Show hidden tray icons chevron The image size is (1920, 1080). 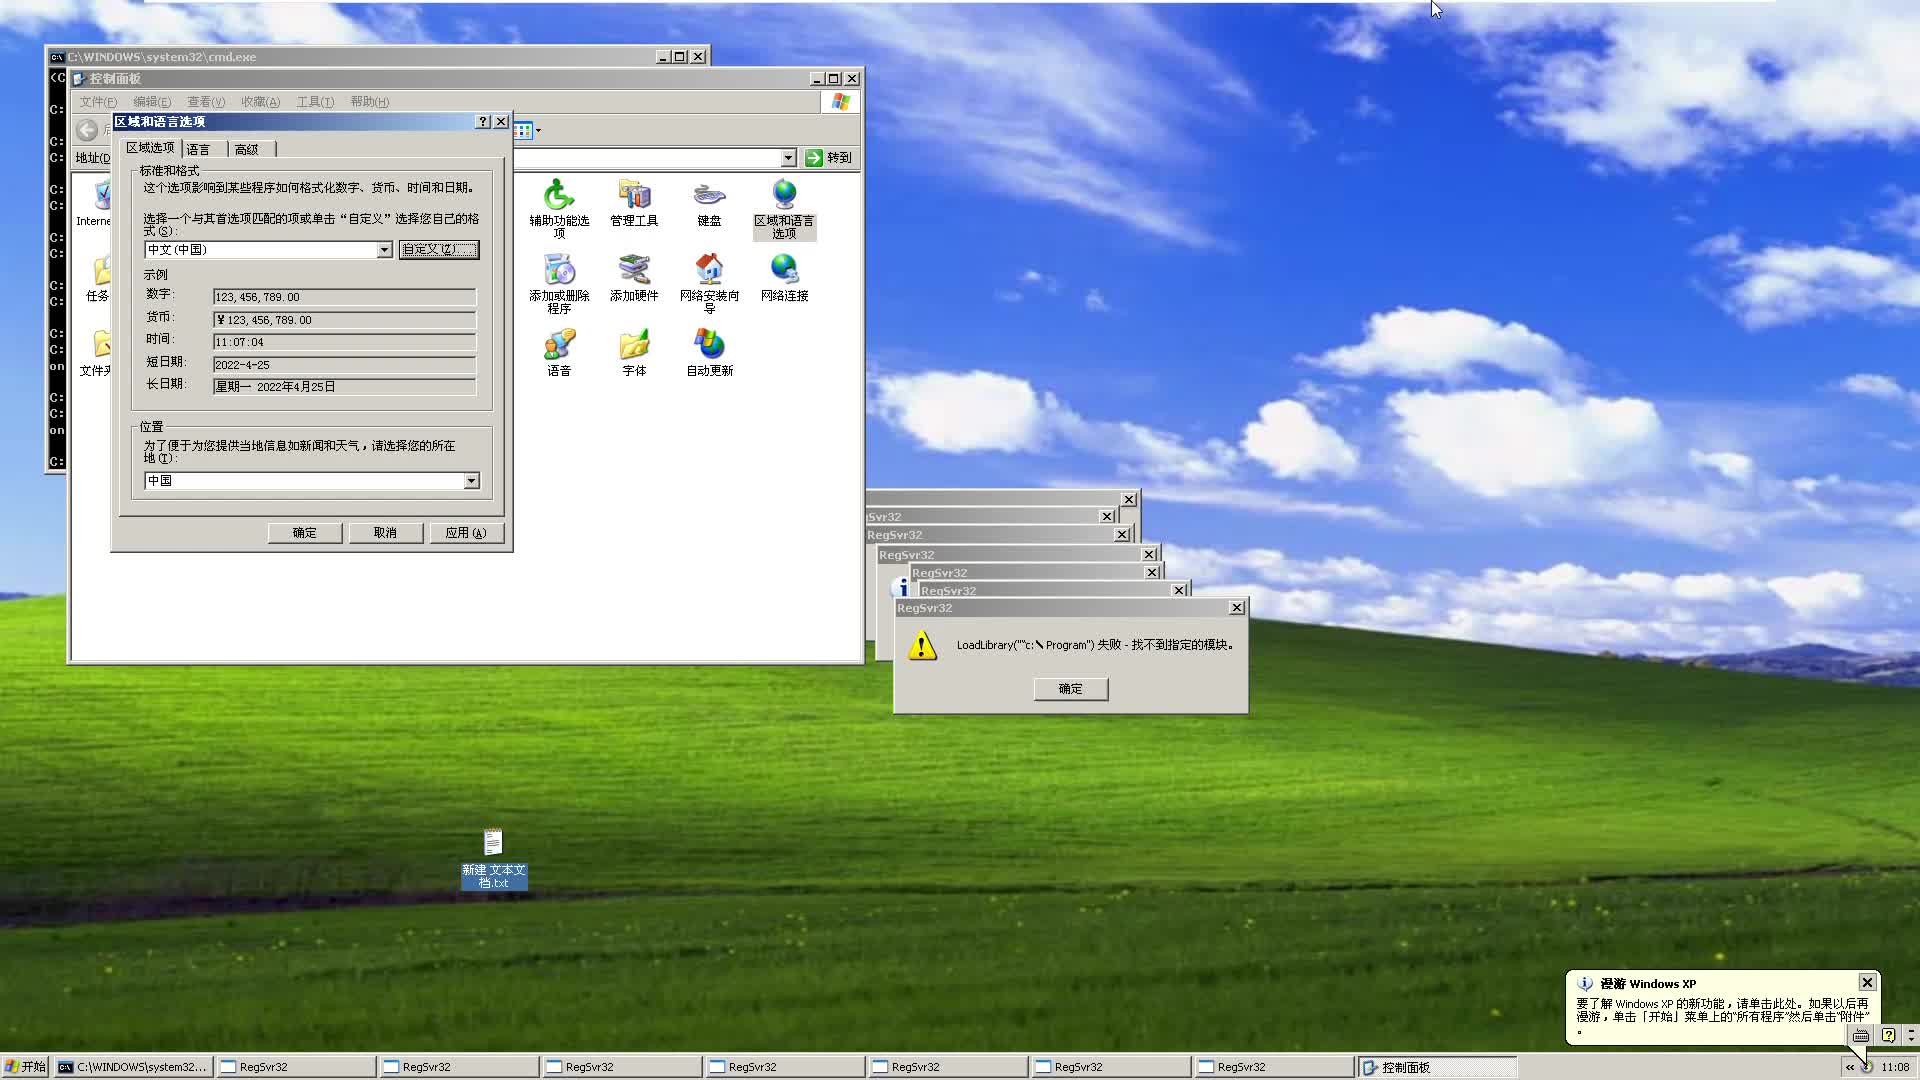click(1850, 1067)
